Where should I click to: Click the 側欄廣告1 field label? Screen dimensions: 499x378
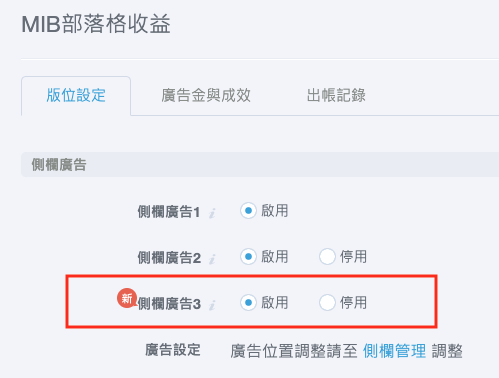pyautogui.click(x=169, y=212)
